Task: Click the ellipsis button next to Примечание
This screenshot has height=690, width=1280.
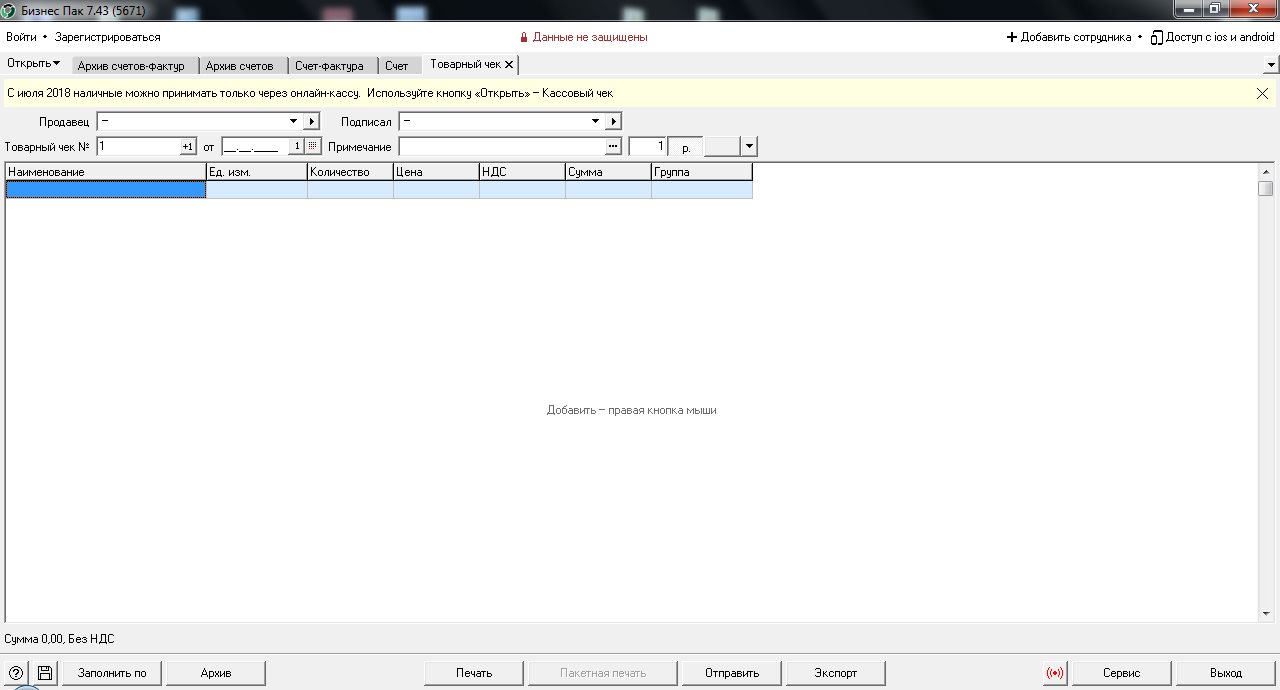Action: (613, 146)
